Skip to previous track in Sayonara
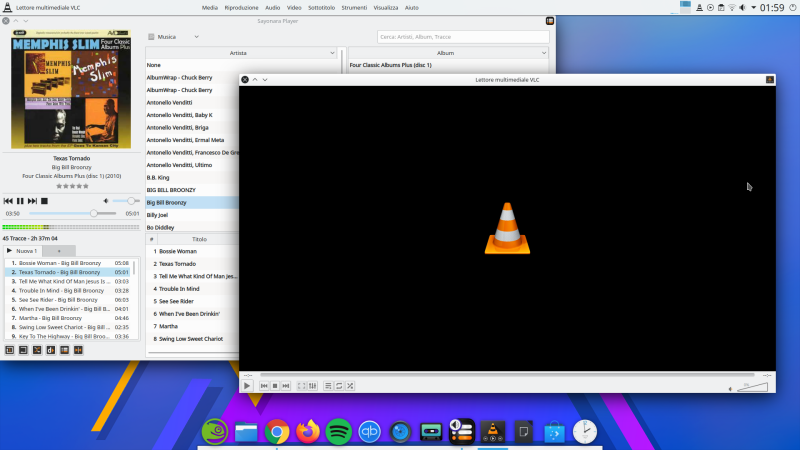Screen dimensions: 800x450 pyautogui.click(x=8, y=201)
